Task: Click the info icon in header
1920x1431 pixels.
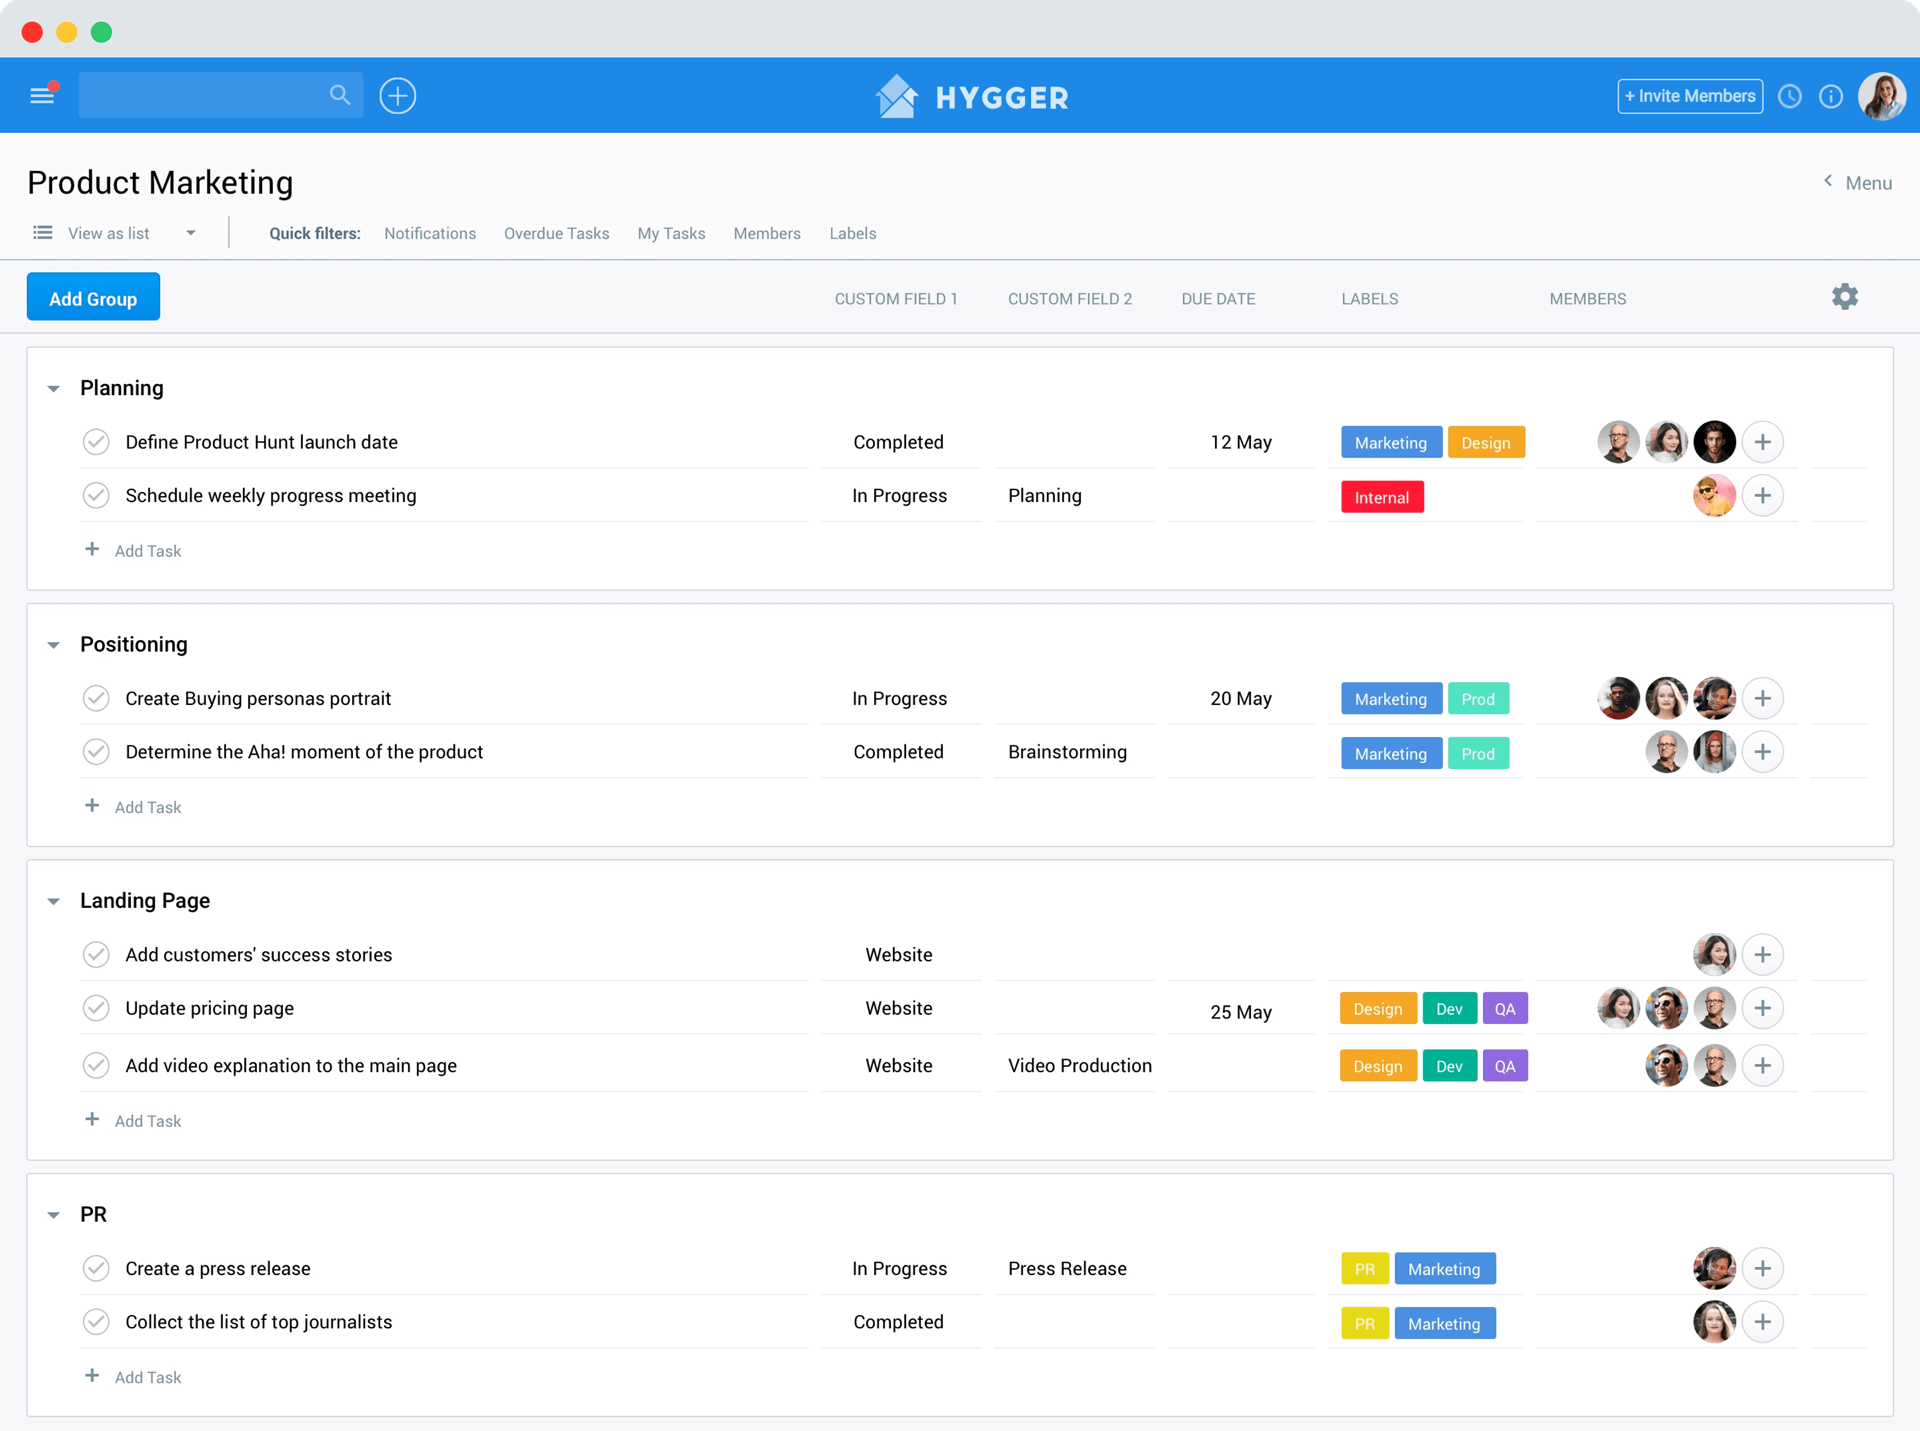Action: tap(1830, 96)
